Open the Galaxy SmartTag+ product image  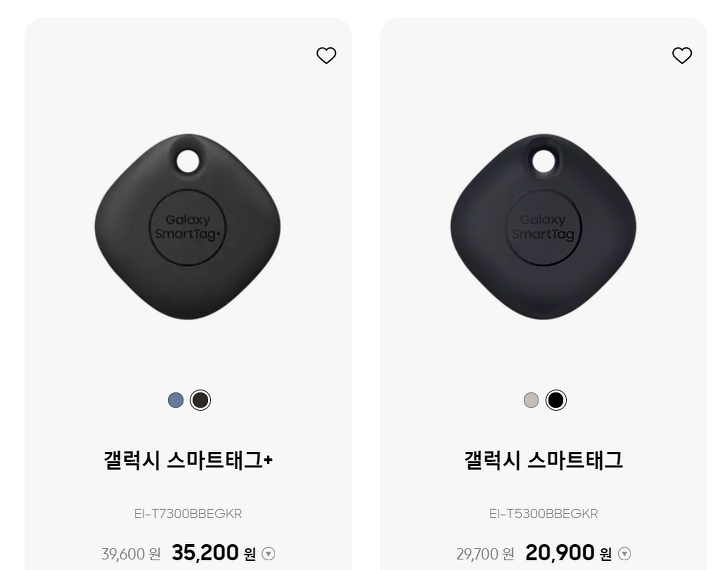click(x=188, y=226)
